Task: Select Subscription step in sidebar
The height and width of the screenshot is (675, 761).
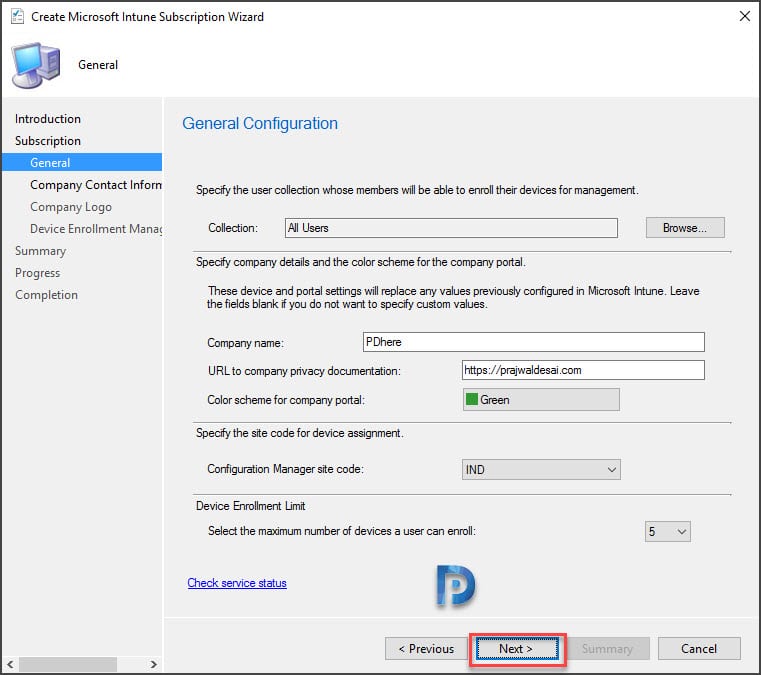Action: click(48, 141)
